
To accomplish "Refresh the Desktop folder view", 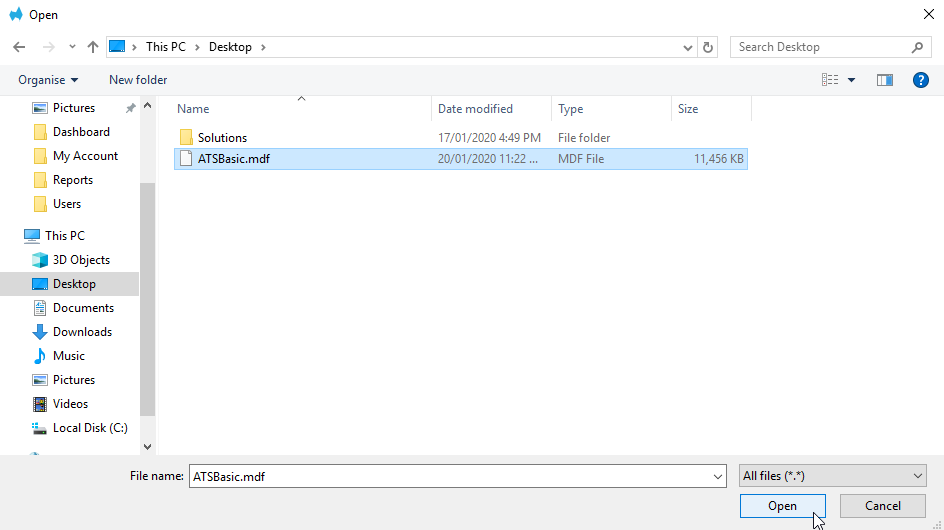I will tap(708, 48).
